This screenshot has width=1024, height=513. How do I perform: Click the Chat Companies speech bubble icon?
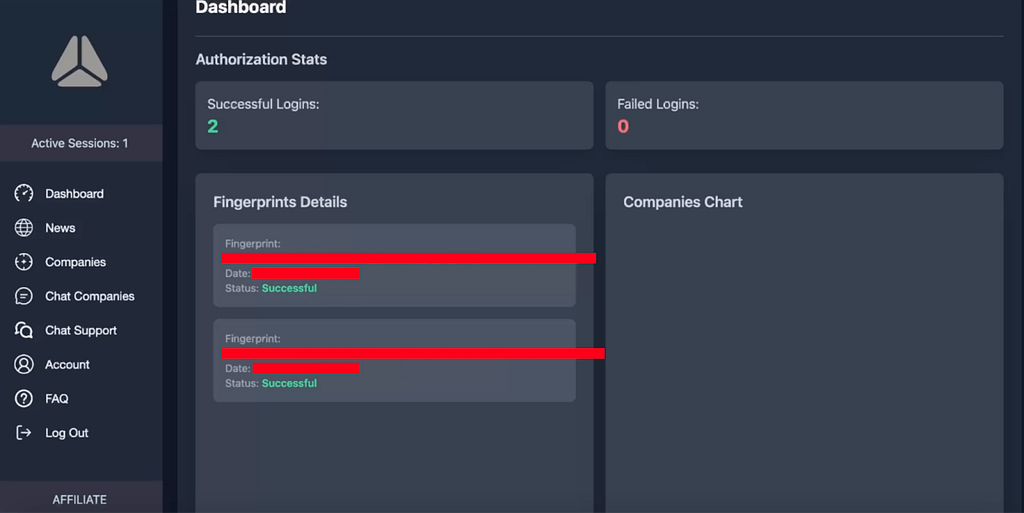(x=24, y=296)
